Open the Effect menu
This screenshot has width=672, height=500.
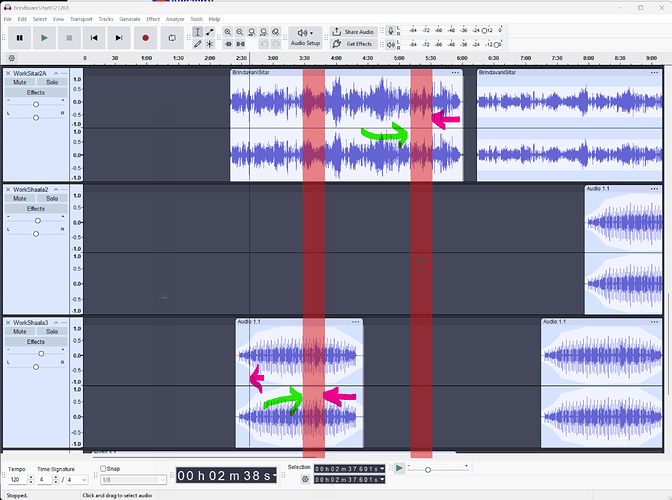tap(153, 19)
